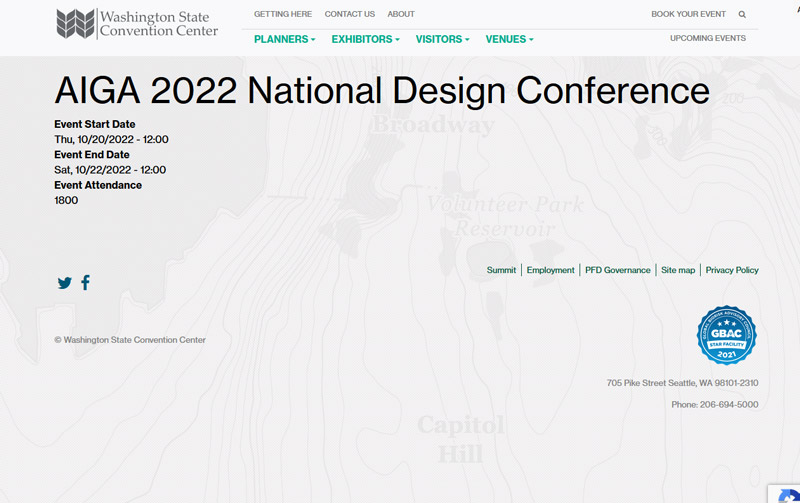Screen dimensions: 800x503
Task: Expand the Exhibitors dropdown menu
Action: click(x=365, y=39)
